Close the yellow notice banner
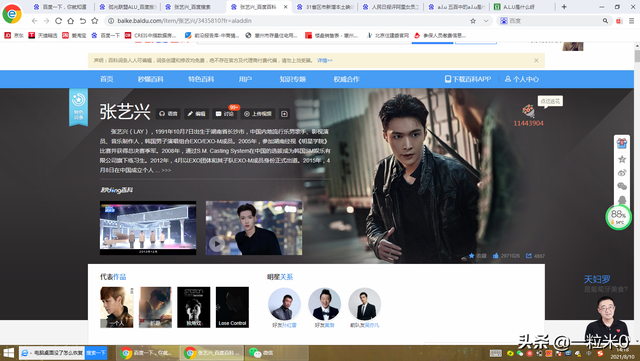The height and width of the screenshot is (361, 640). (x=536, y=60)
